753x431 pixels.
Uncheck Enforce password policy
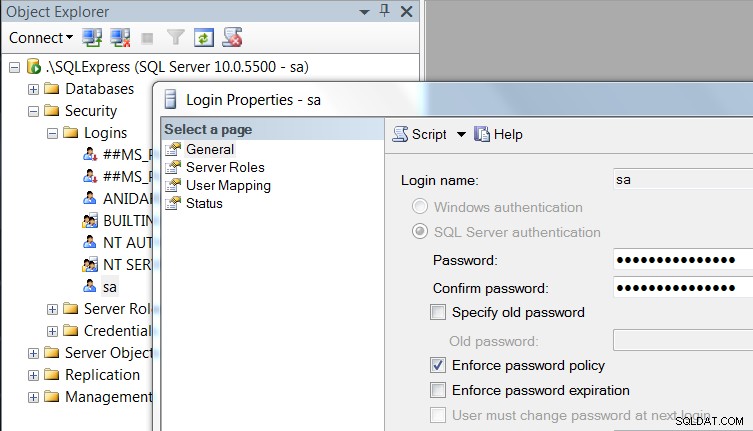(437, 365)
